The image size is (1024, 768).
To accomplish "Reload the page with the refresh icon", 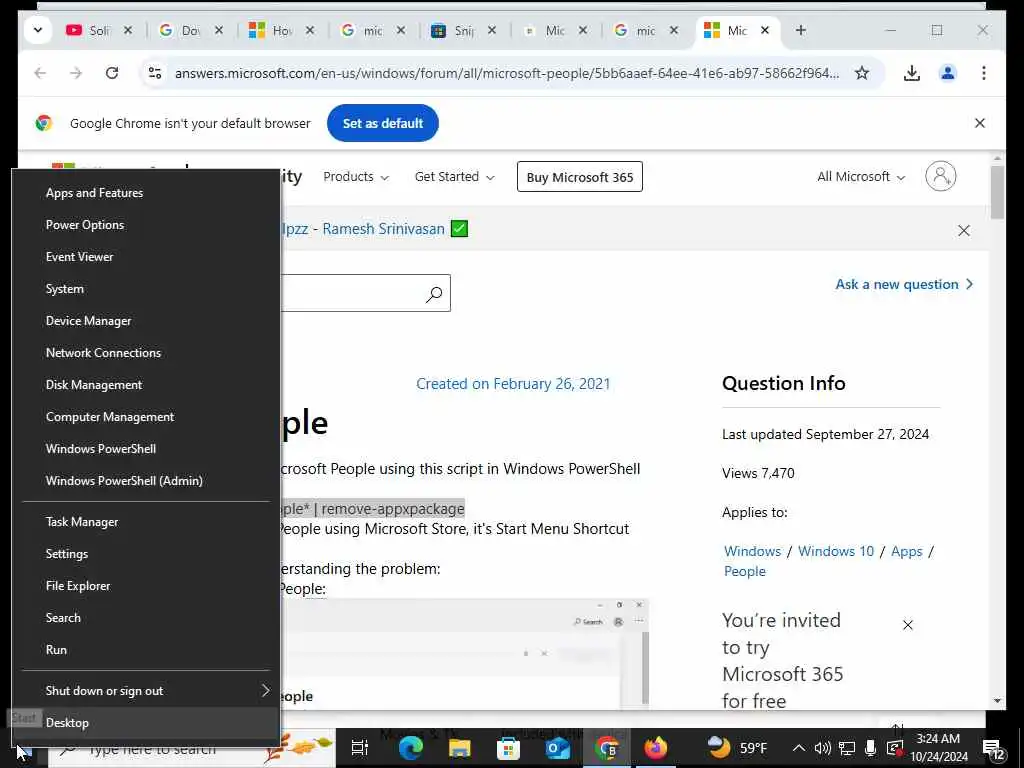I will 112,73.
